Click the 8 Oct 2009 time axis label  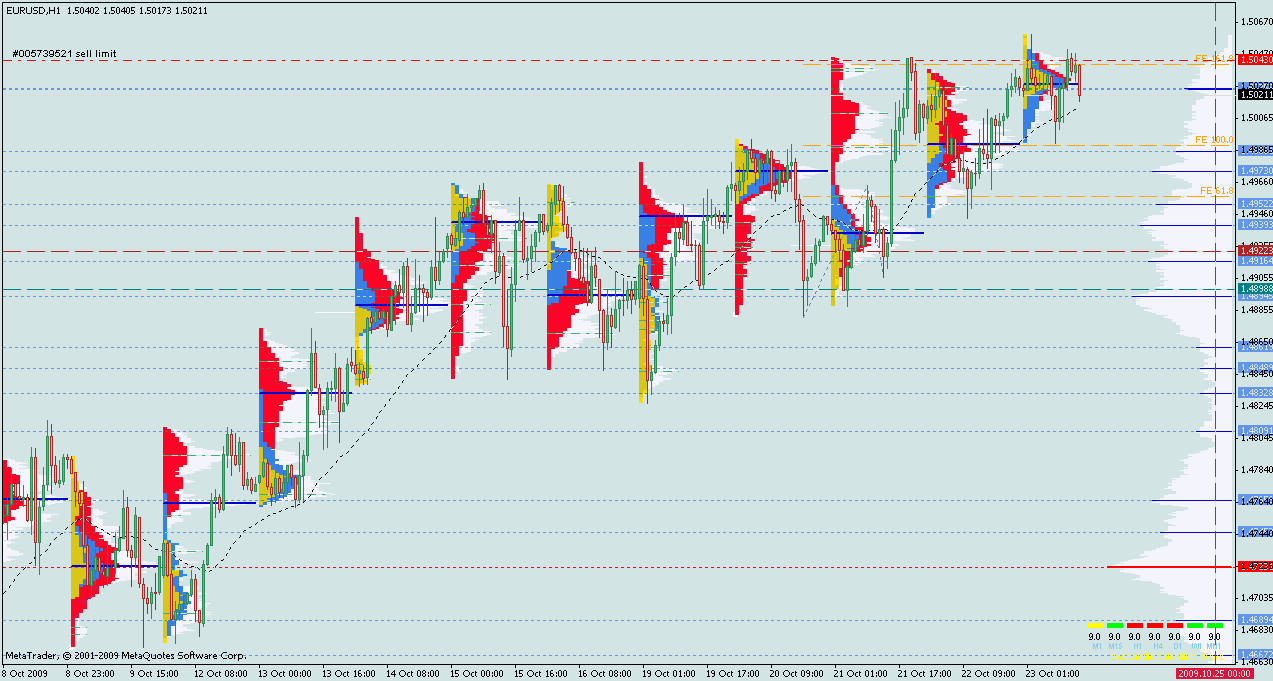[x=28, y=674]
